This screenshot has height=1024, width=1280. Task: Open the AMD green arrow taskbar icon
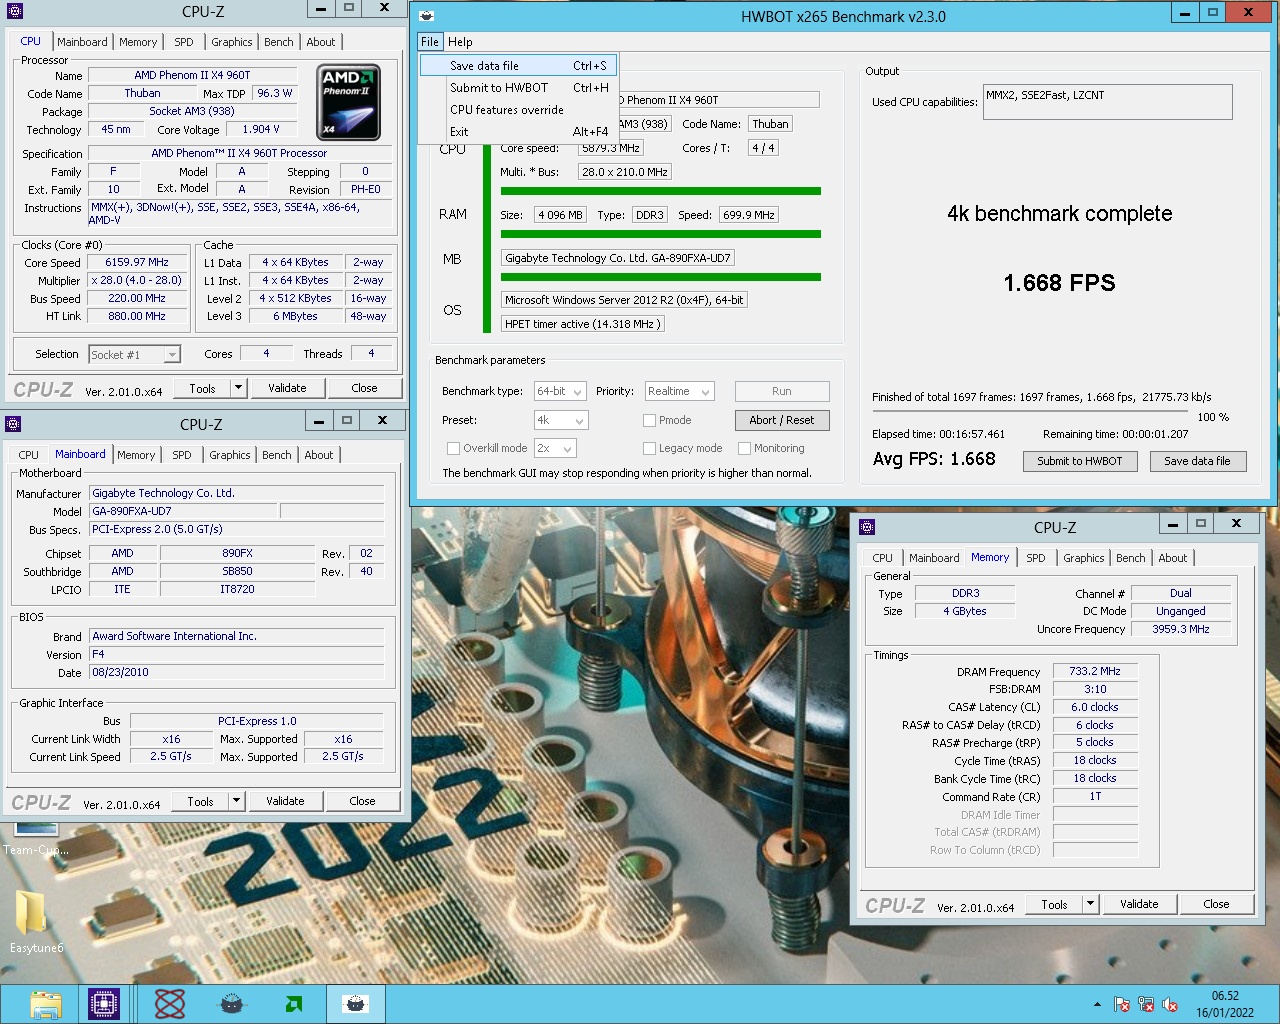[x=294, y=1003]
